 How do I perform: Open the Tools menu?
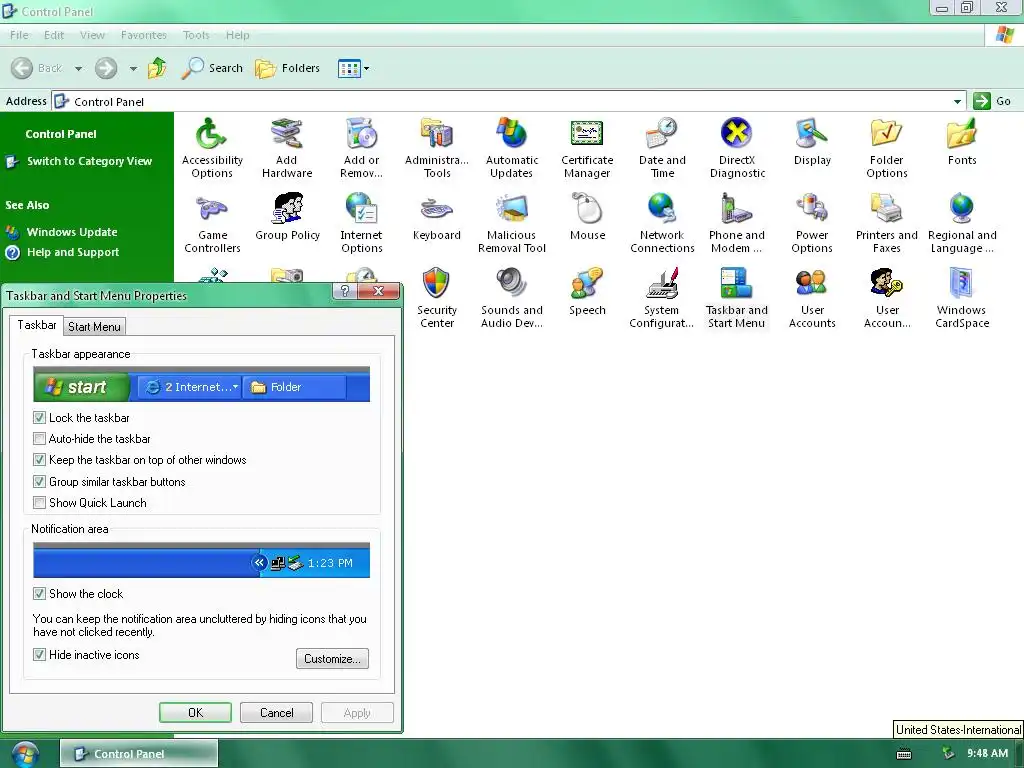pyautogui.click(x=196, y=35)
